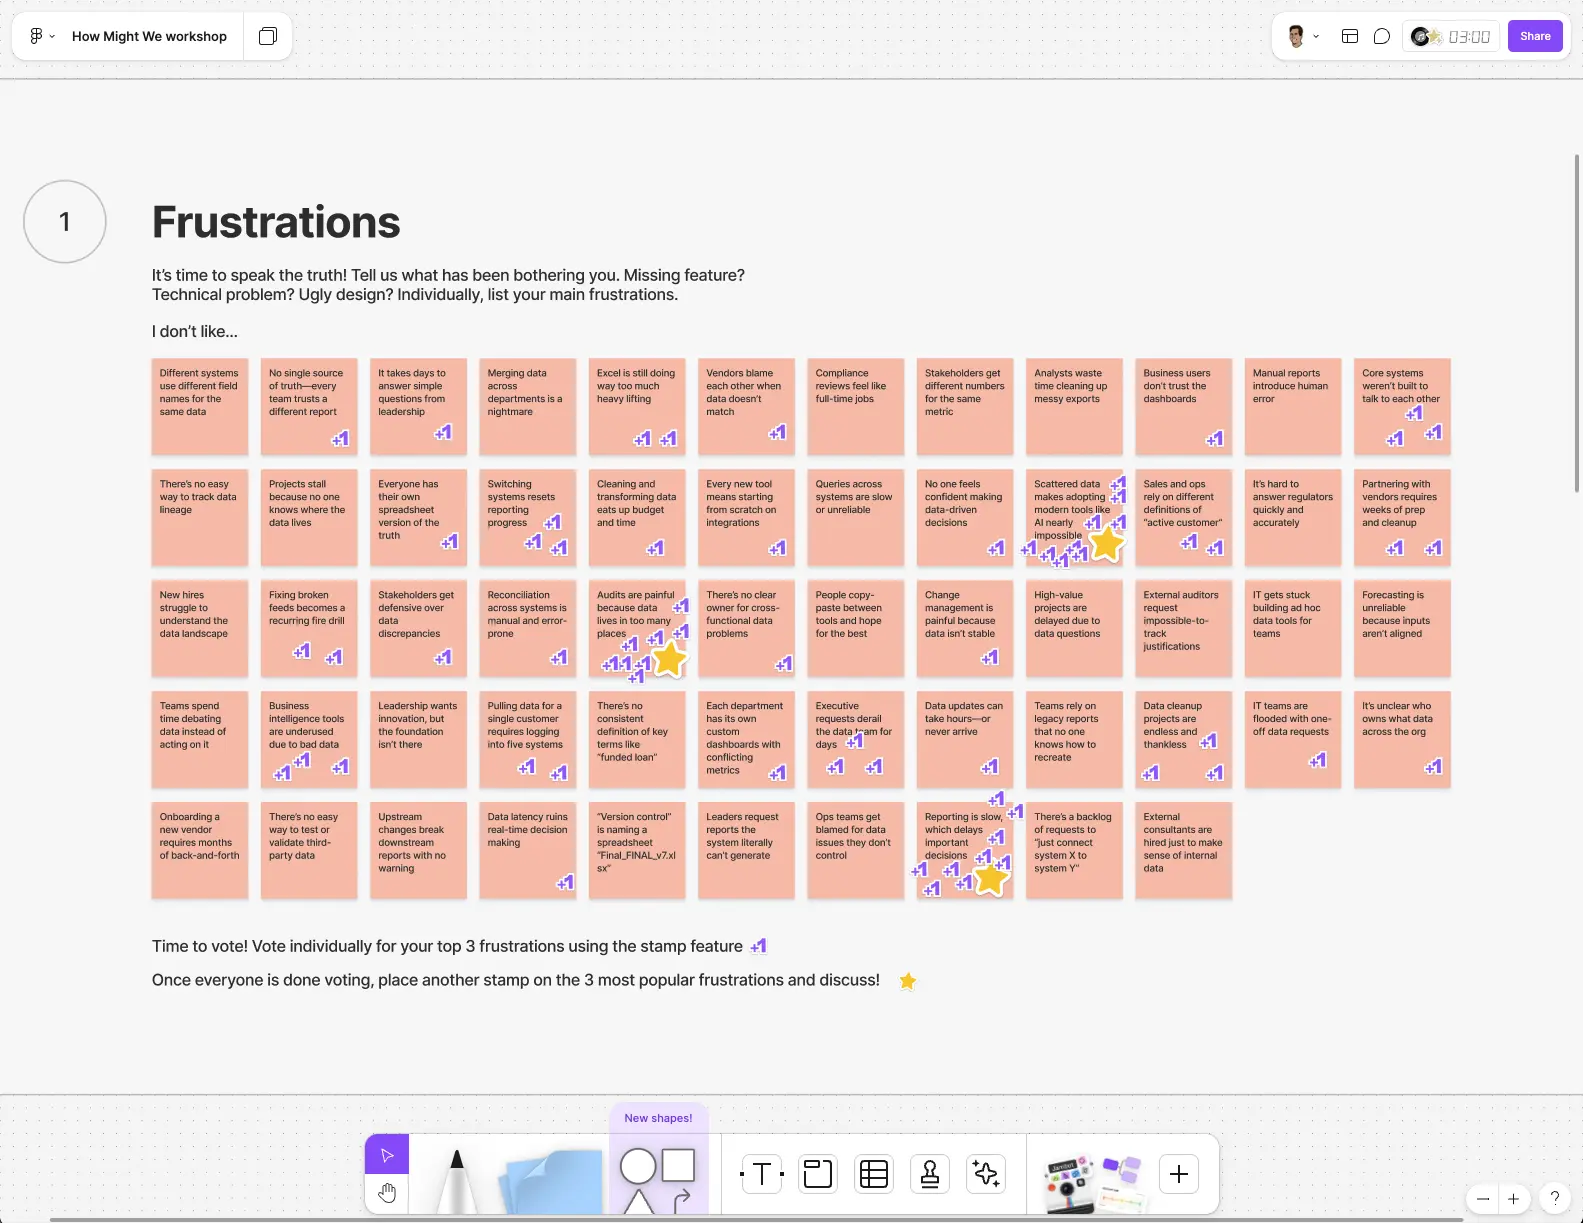Image resolution: width=1583 pixels, height=1223 pixels.
Task: Click the plus button for more tools
Action: click(x=1179, y=1174)
